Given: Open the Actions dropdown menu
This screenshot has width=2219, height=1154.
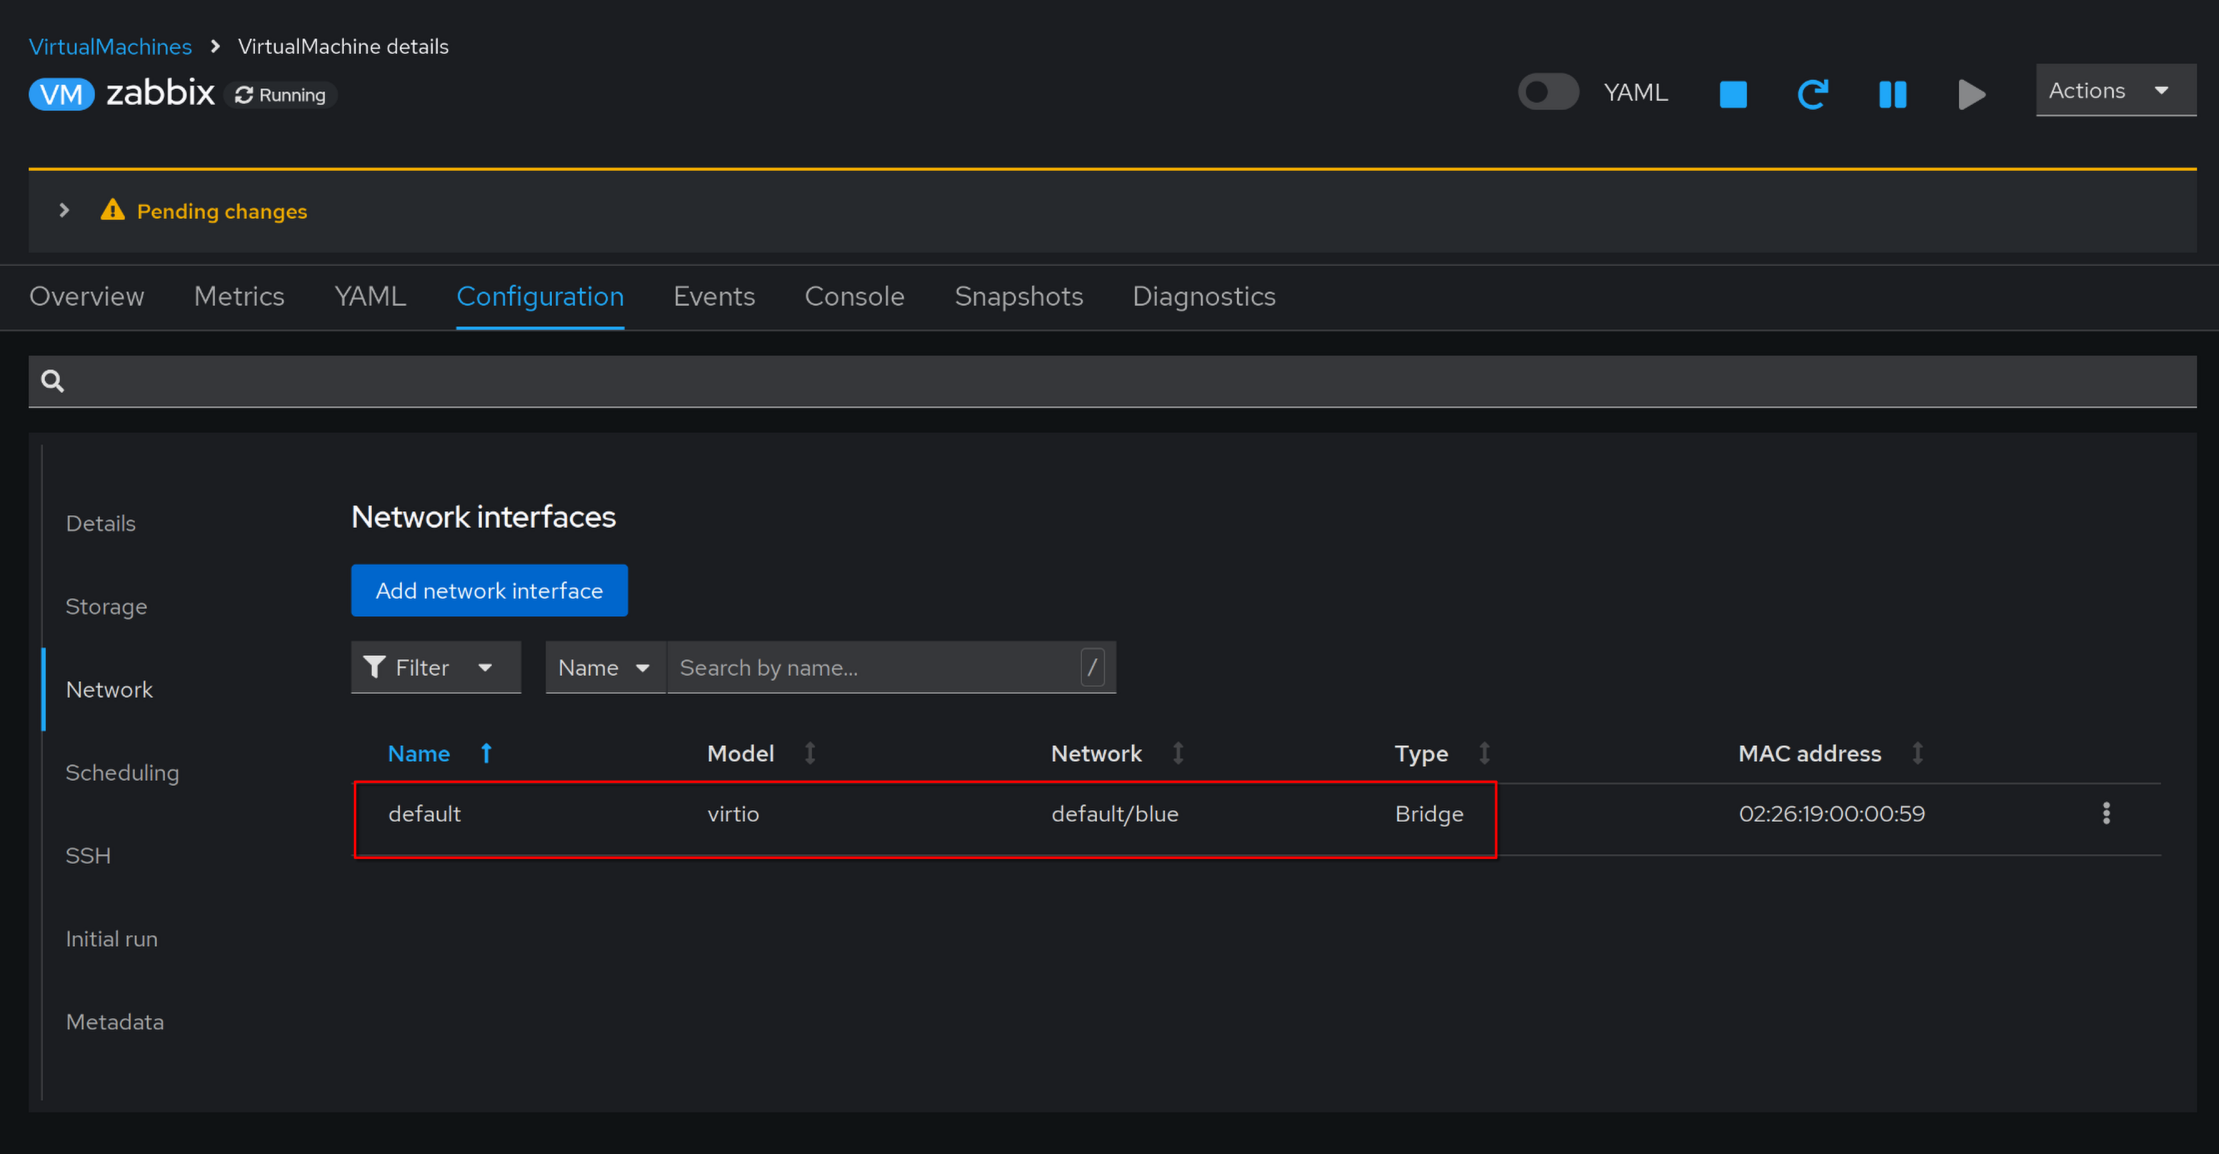Looking at the screenshot, I should click(x=2114, y=91).
